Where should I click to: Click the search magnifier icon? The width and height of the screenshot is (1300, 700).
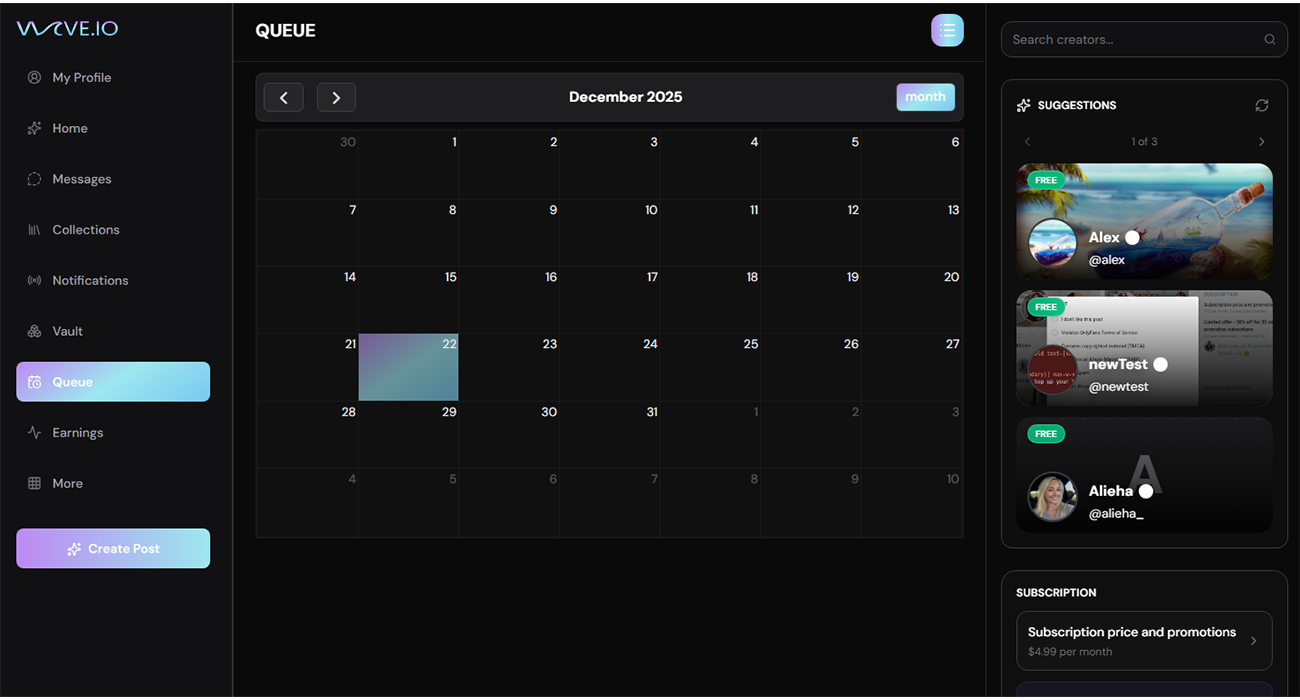(1269, 40)
